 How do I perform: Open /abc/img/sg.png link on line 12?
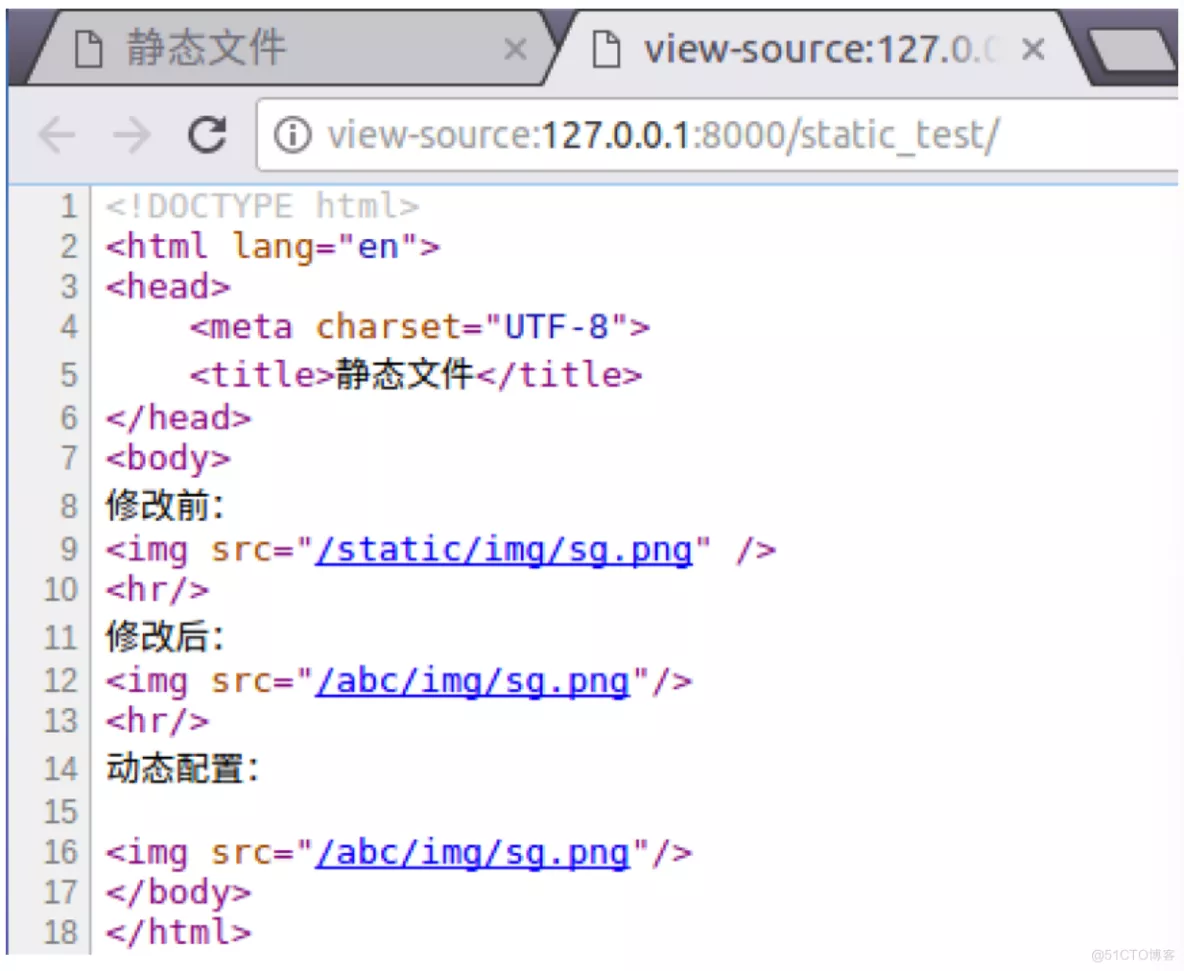[473, 682]
